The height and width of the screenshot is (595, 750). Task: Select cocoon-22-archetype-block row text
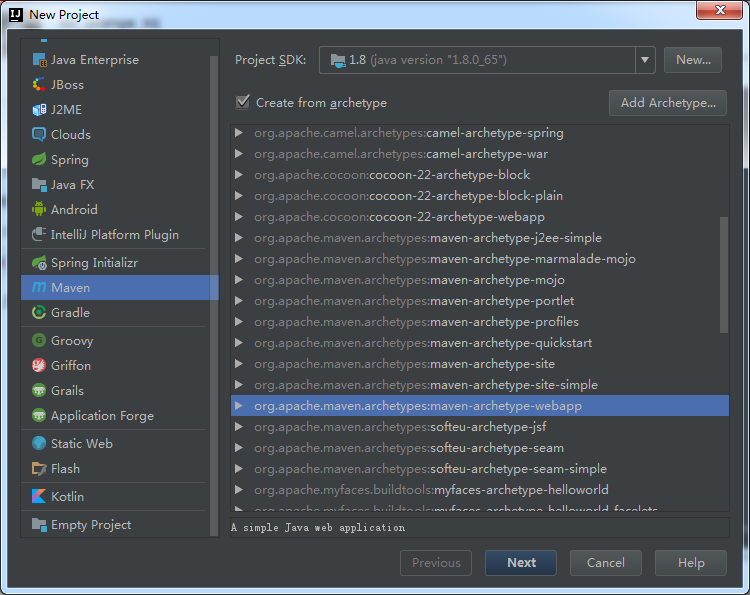(392, 175)
